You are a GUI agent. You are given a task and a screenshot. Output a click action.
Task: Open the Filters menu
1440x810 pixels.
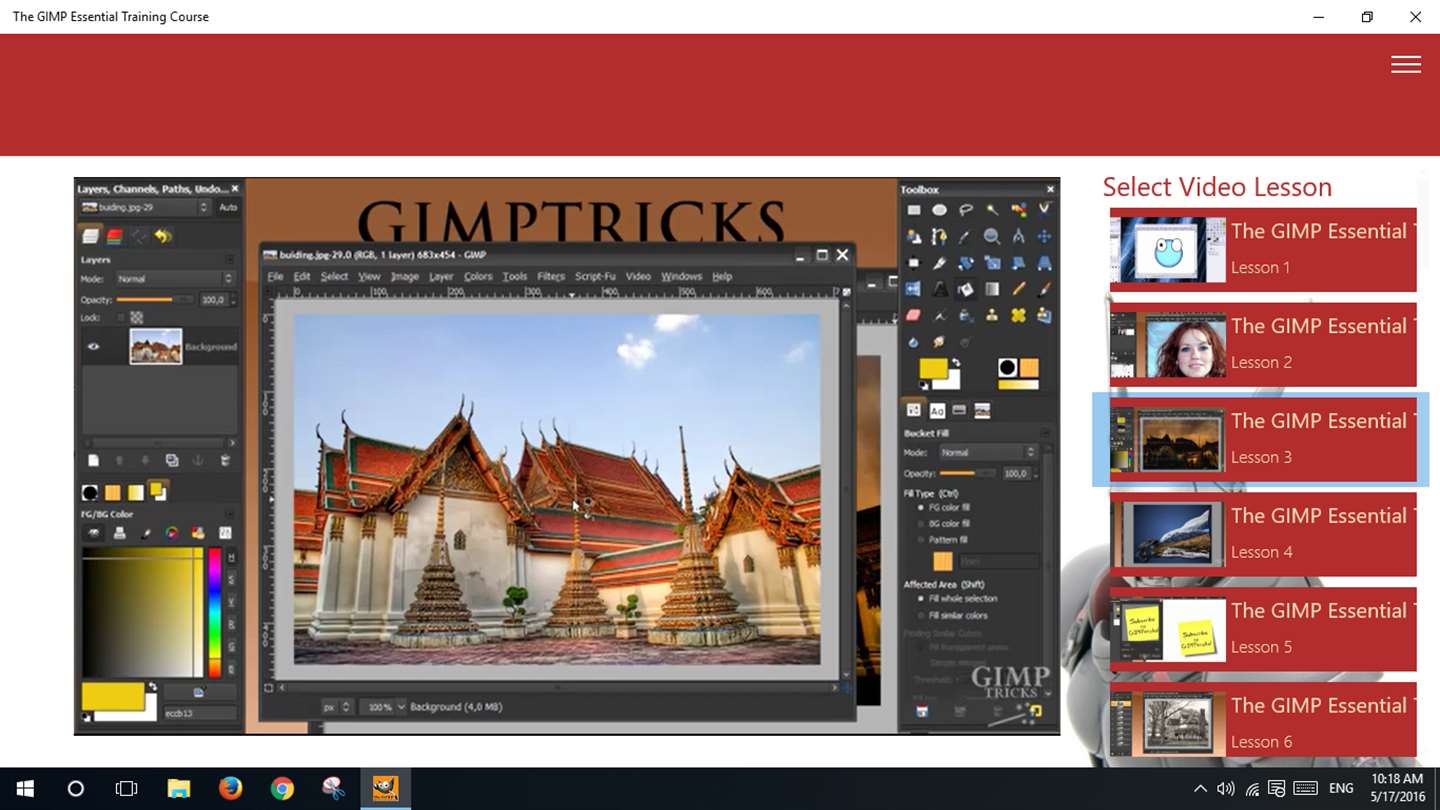pyautogui.click(x=551, y=276)
